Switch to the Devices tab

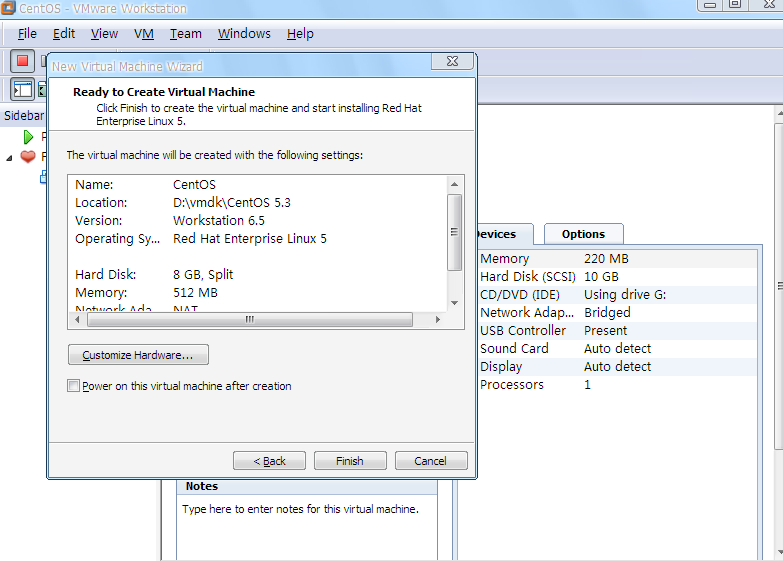(504, 234)
